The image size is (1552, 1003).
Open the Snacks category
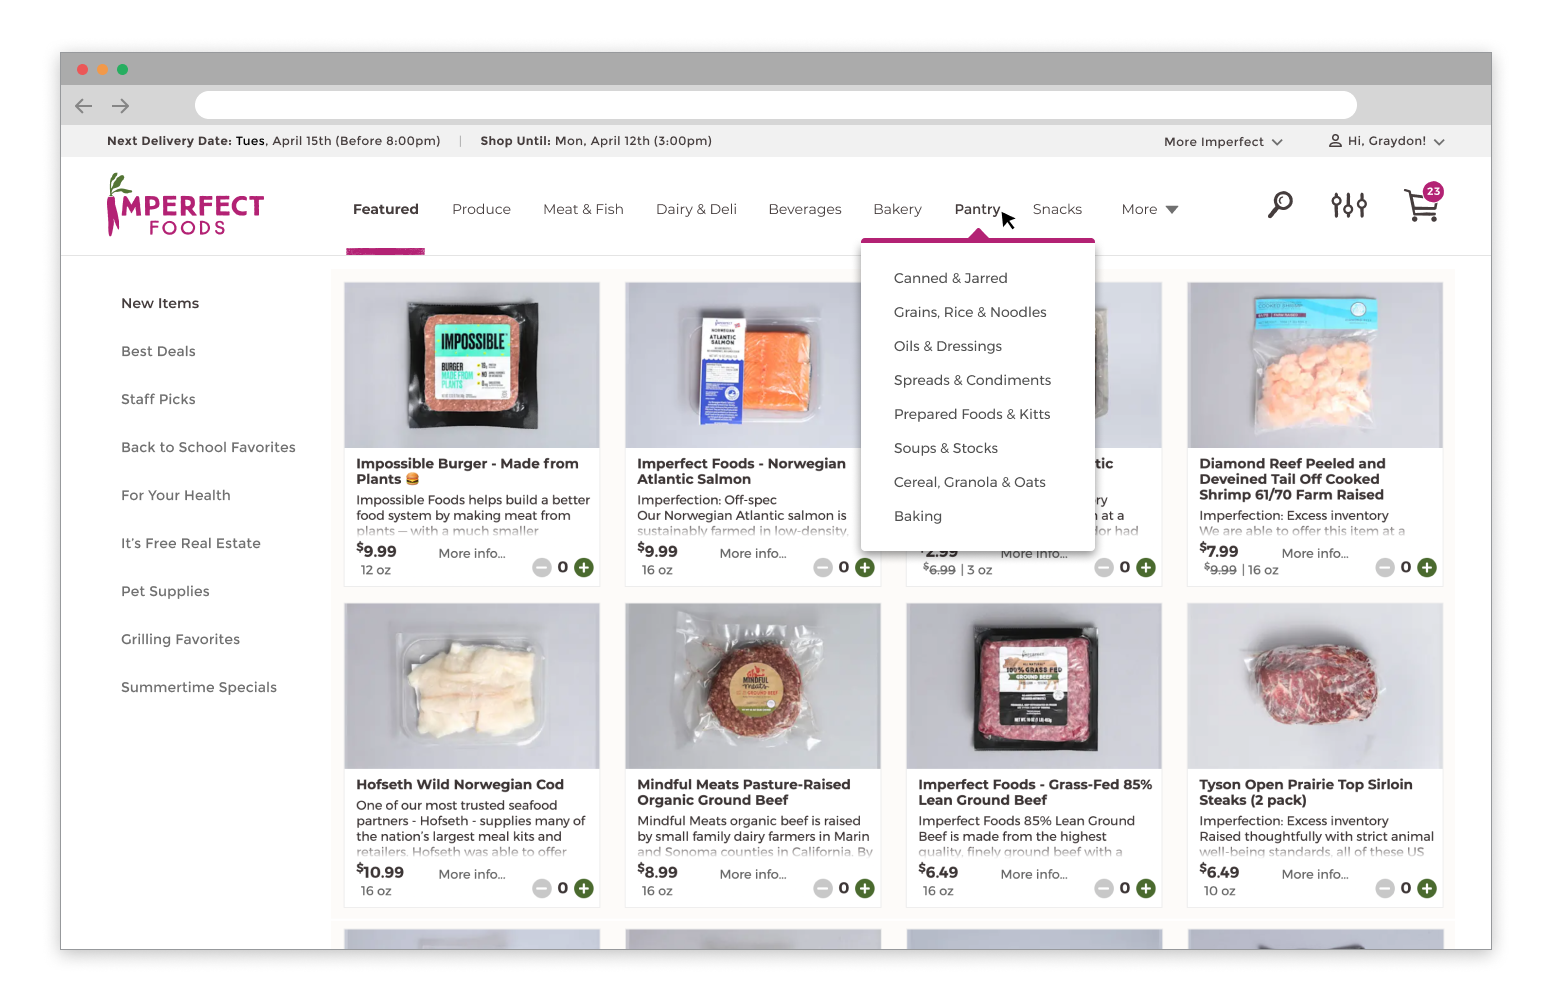[1057, 209]
